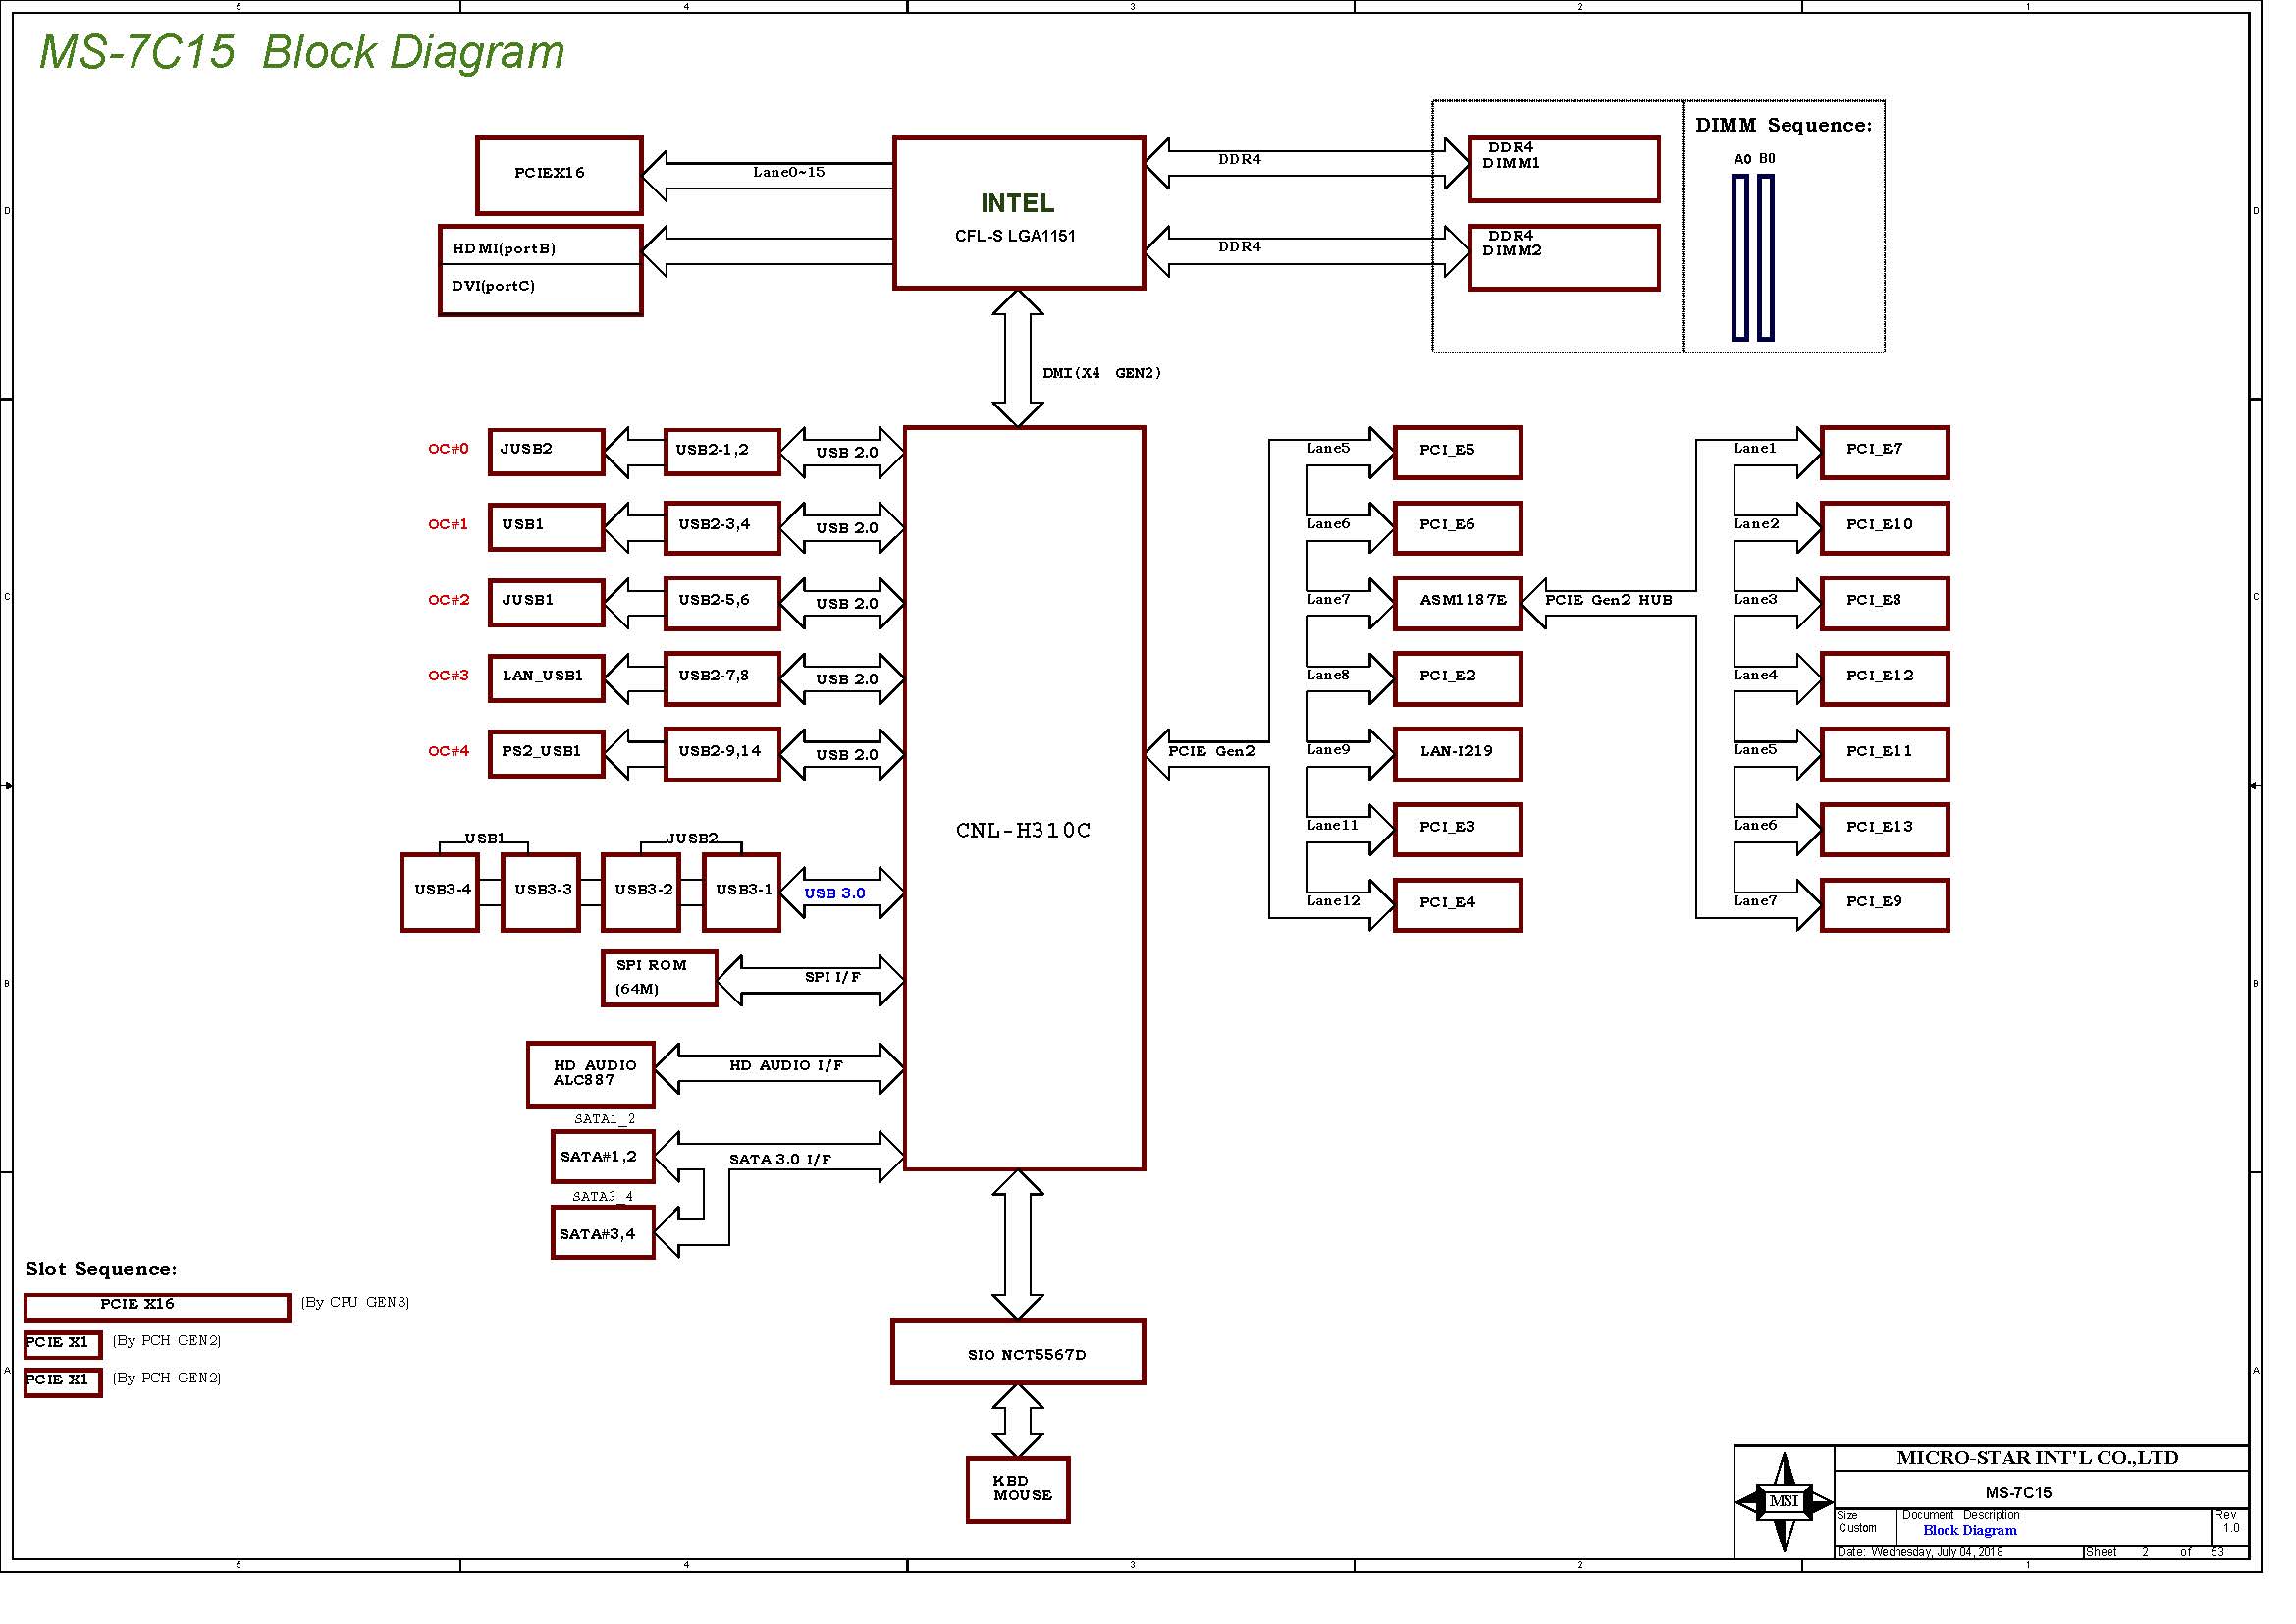Click the KBD MOUSE box

click(1017, 1489)
